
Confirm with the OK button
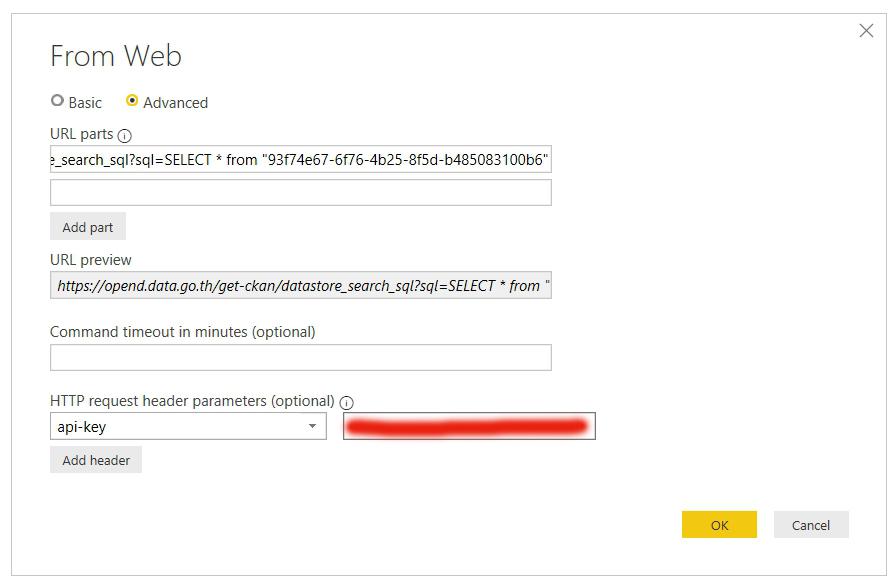click(719, 525)
